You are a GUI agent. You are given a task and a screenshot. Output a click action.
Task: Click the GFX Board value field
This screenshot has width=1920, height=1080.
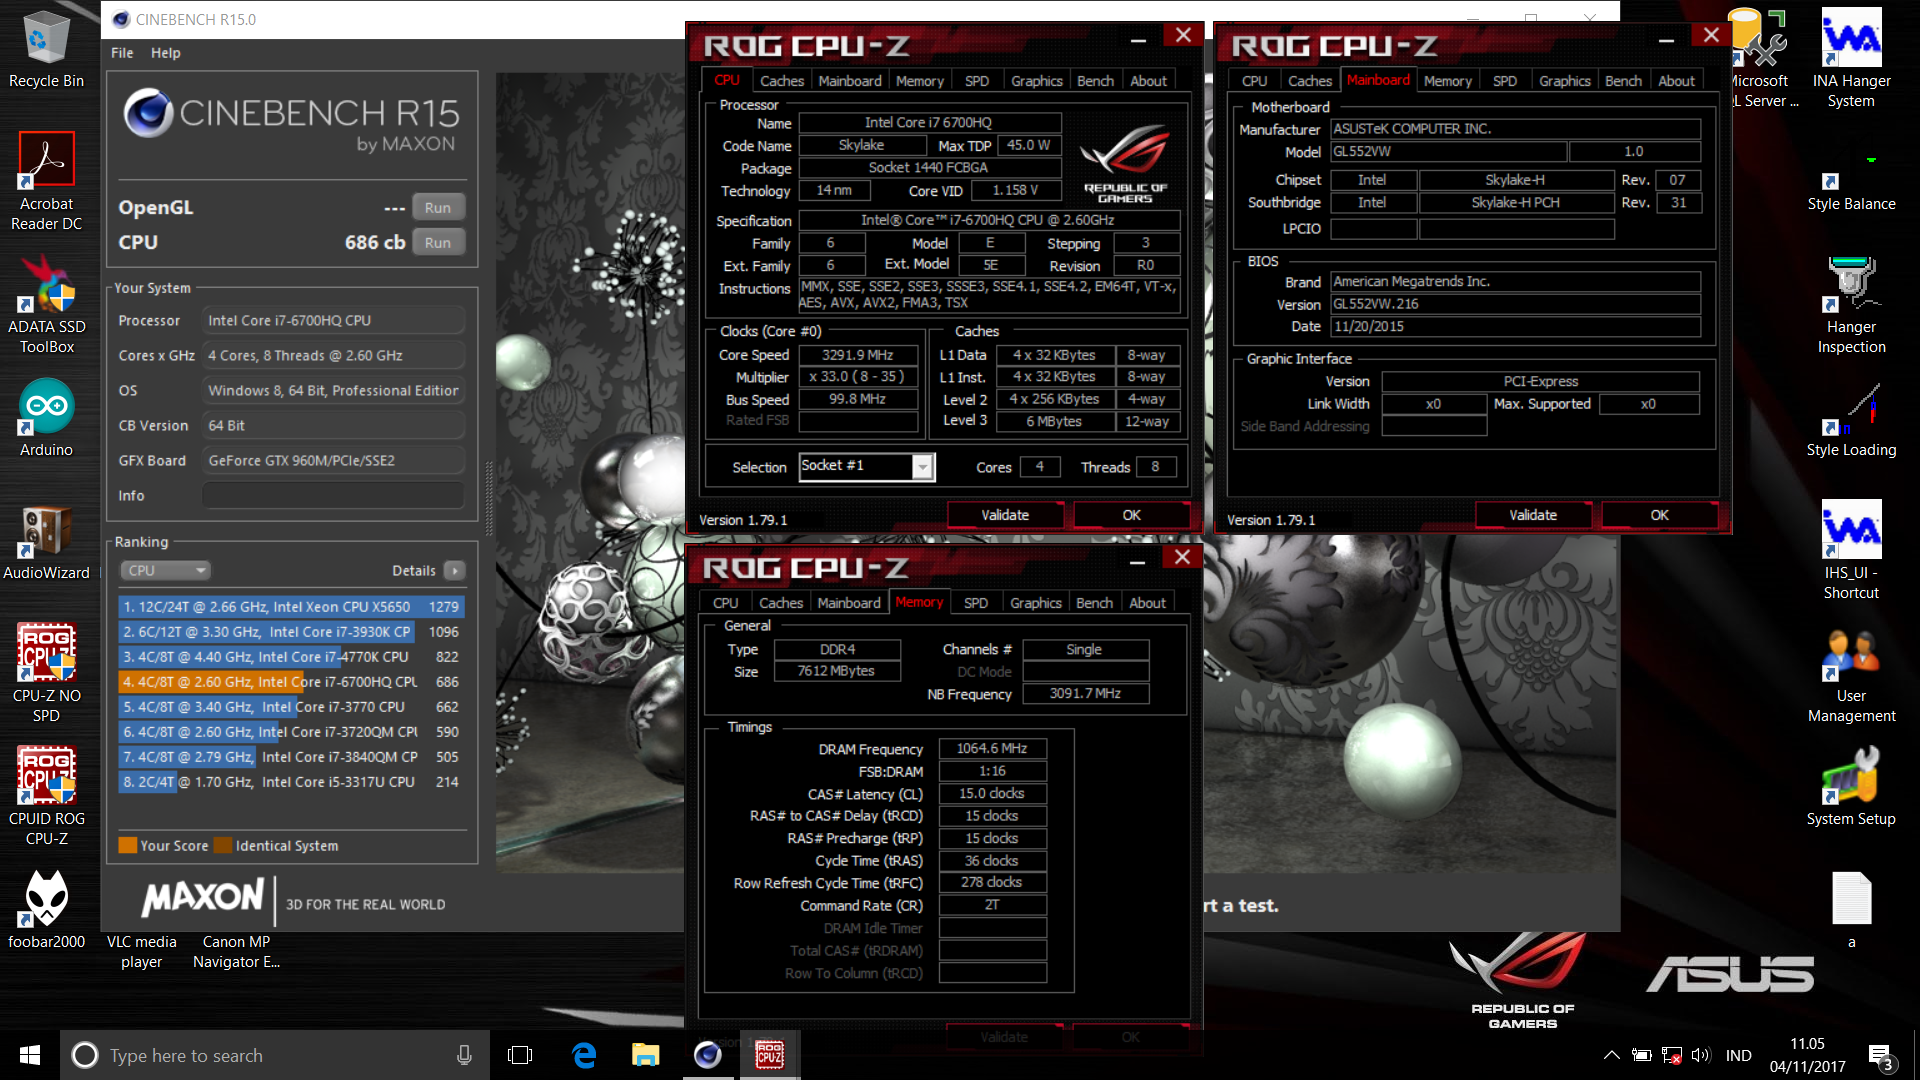(334, 460)
